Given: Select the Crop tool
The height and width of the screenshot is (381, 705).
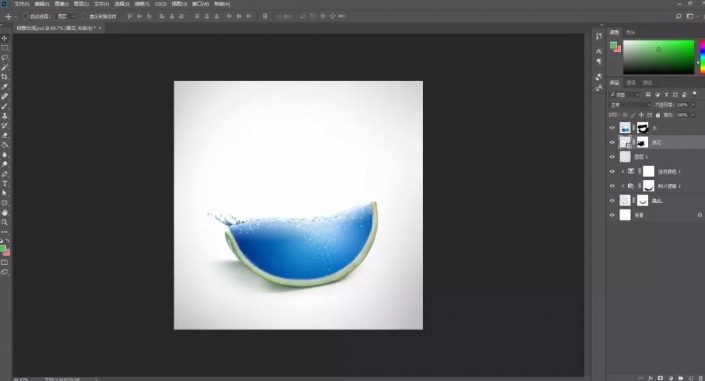Looking at the screenshot, I should coord(4,77).
